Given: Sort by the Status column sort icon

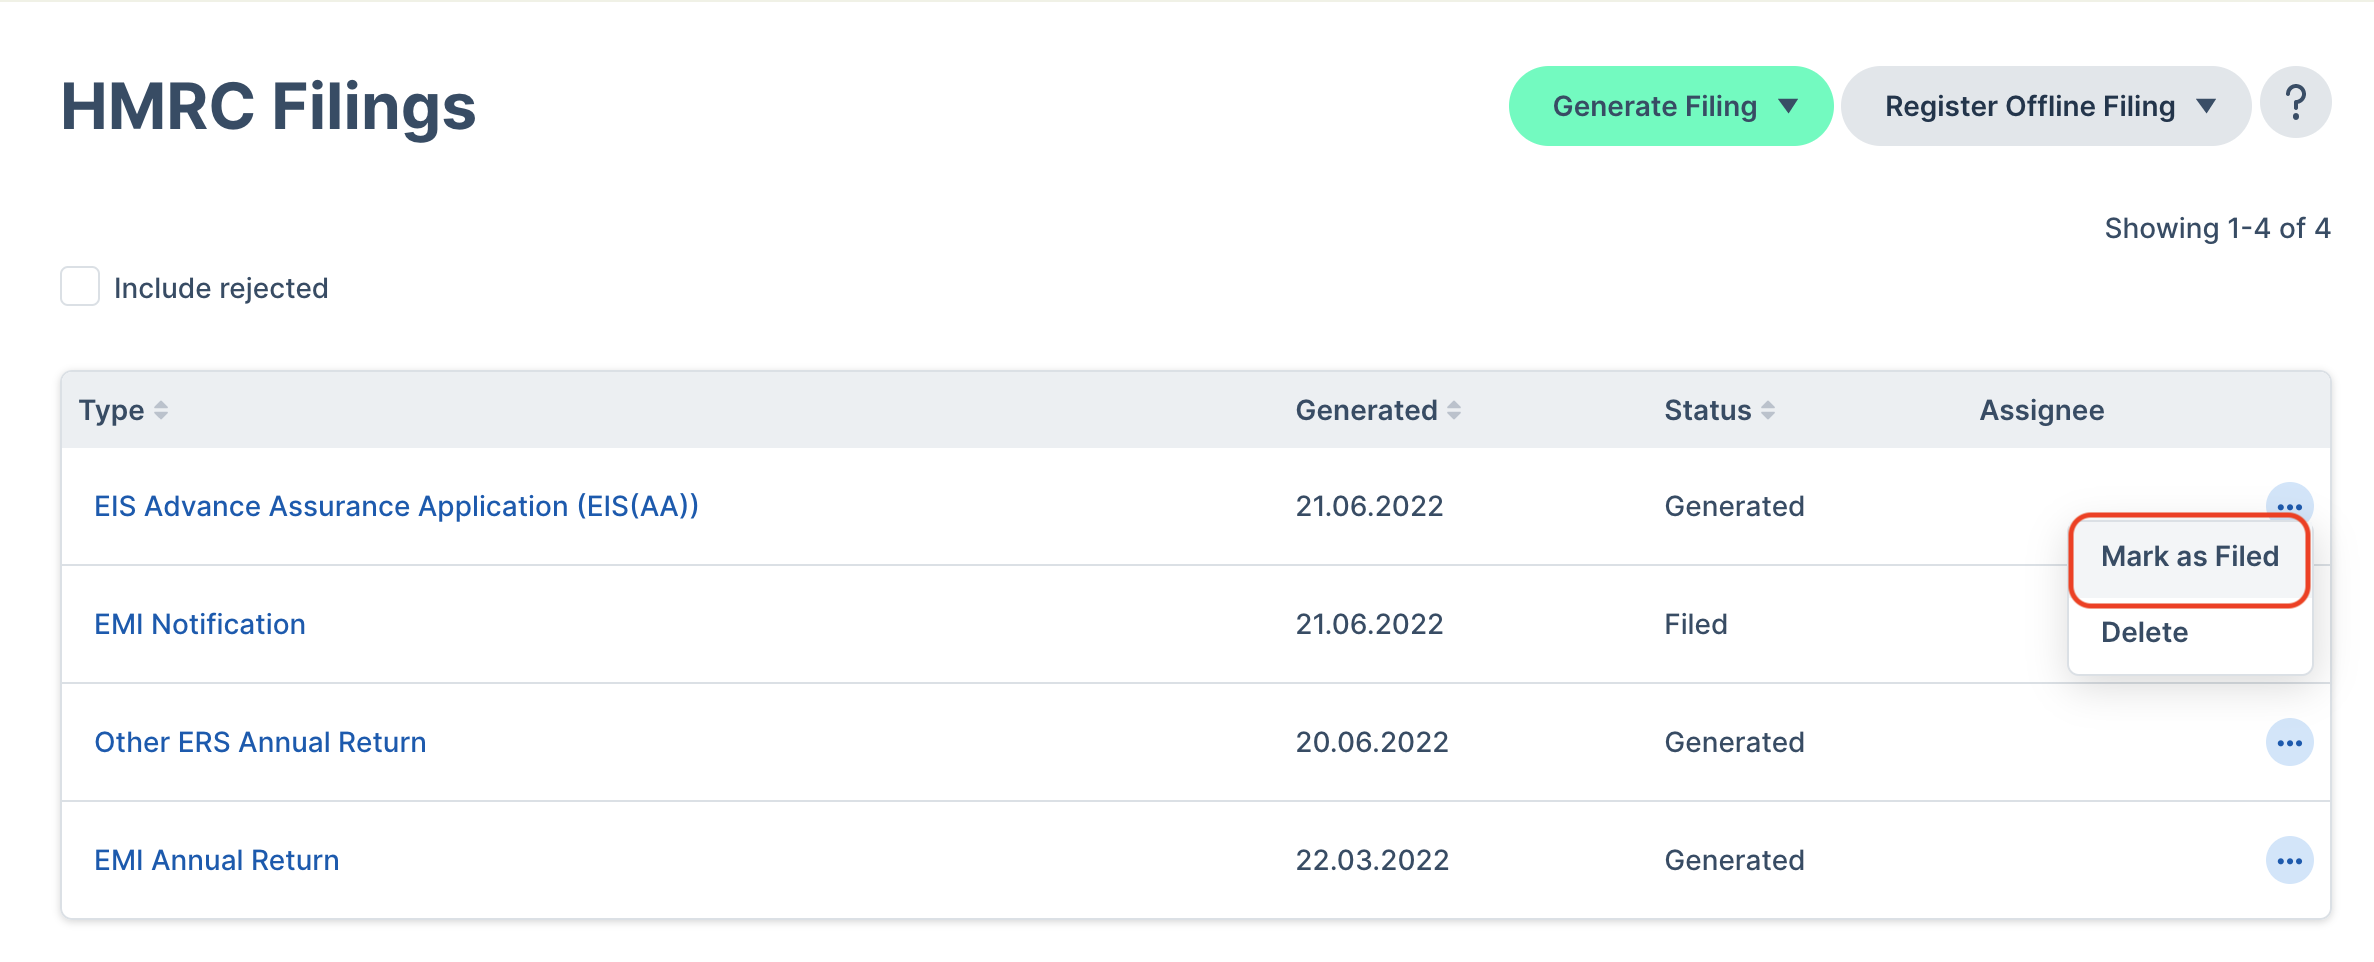Looking at the screenshot, I should click(1768, 410).
